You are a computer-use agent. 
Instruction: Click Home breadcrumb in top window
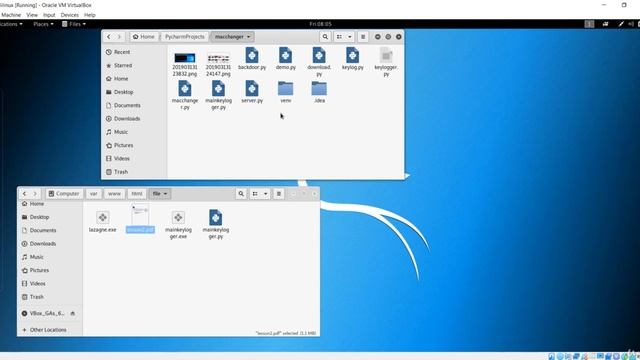tap(144, 37)
